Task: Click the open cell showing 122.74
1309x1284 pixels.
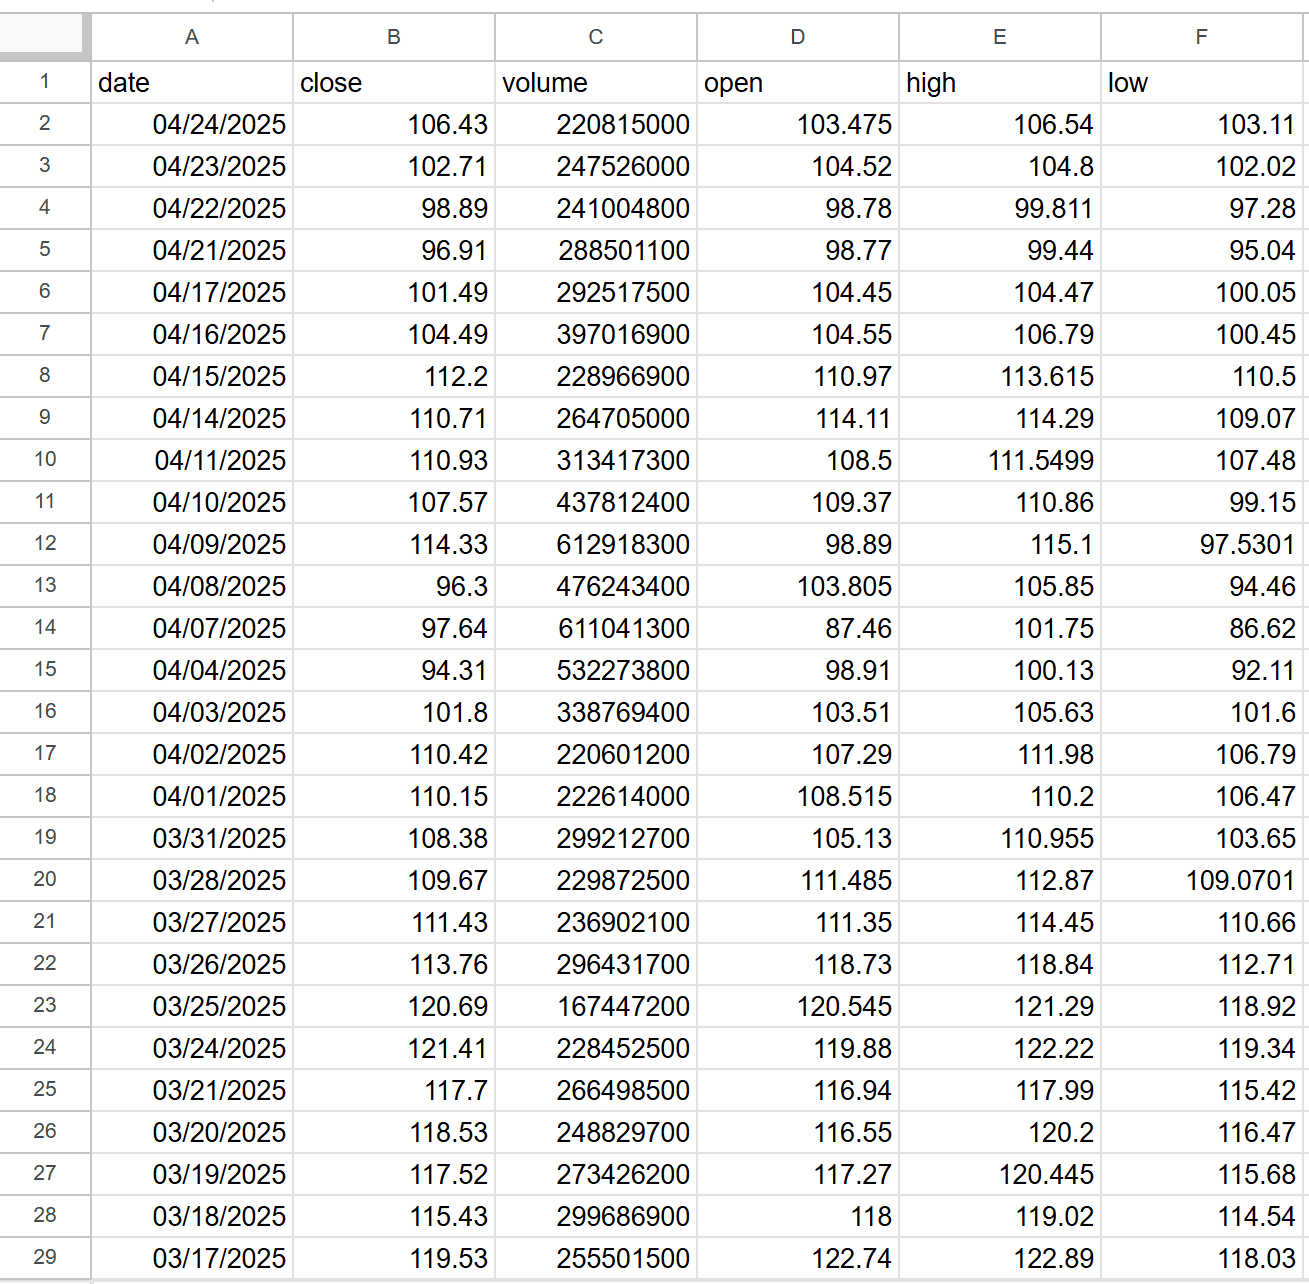Action: point(797,1258)
